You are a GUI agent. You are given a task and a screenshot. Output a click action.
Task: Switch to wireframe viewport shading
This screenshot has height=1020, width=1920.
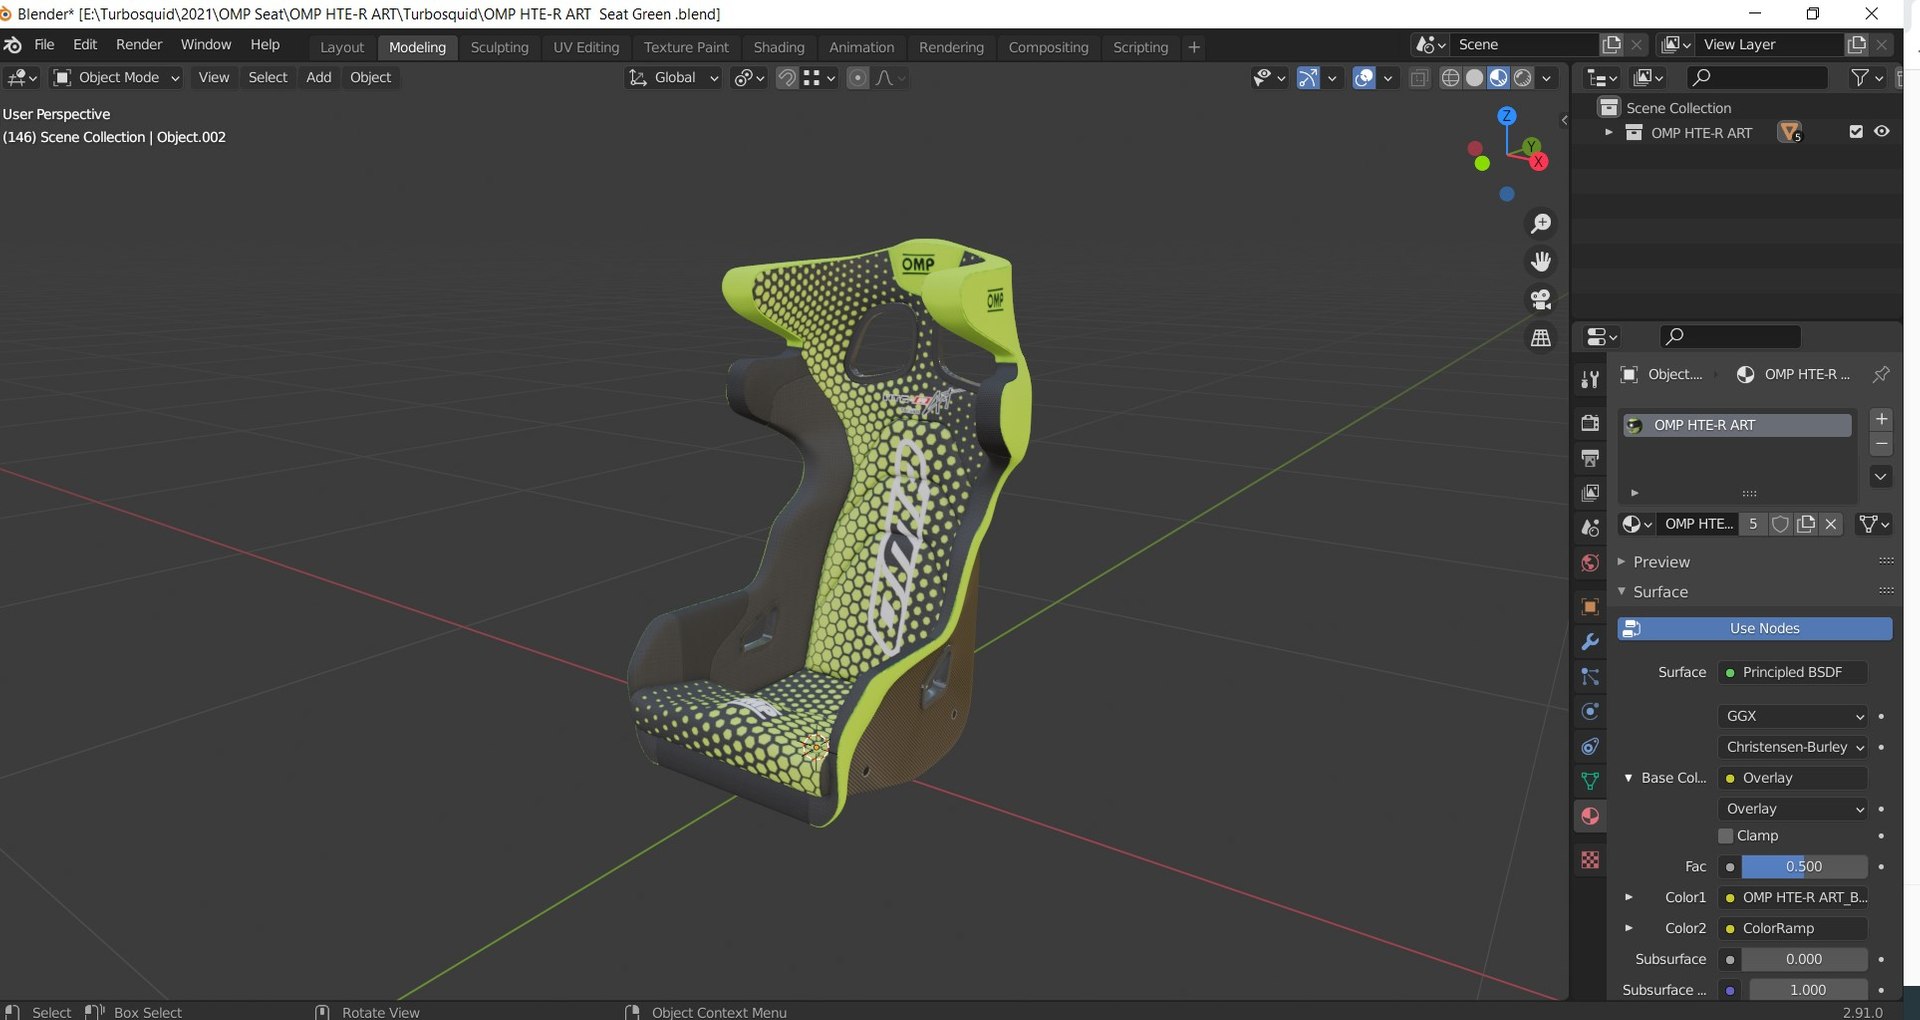(1450, 78)
